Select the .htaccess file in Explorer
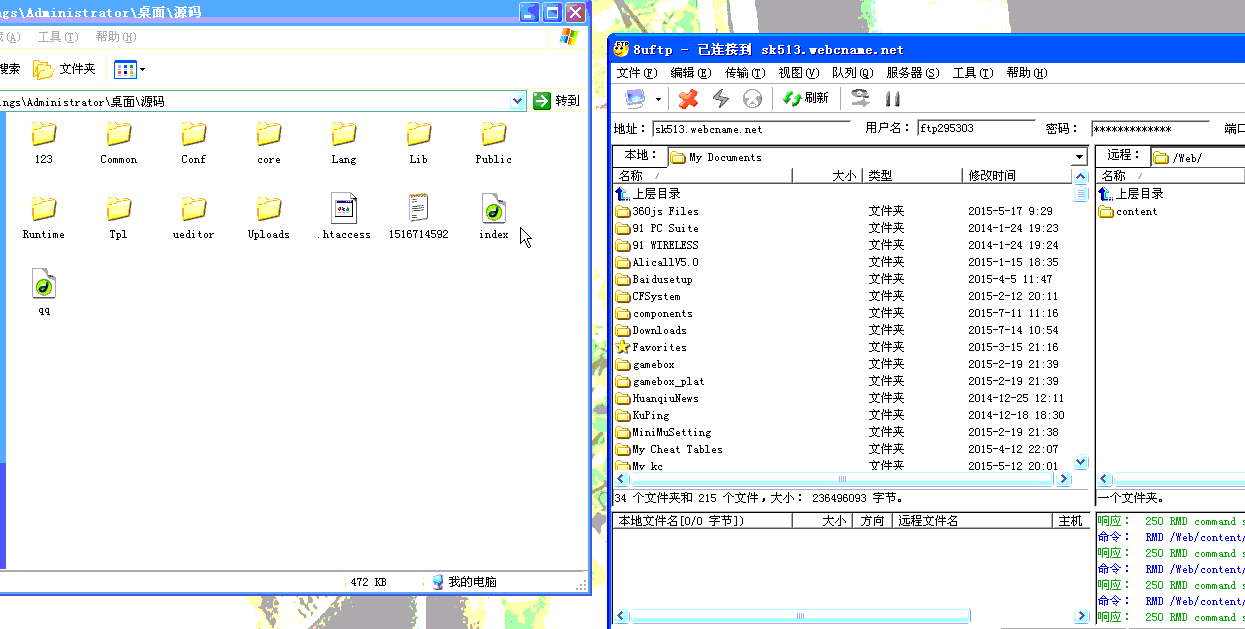1245x629 pixels. pos(344,218)
